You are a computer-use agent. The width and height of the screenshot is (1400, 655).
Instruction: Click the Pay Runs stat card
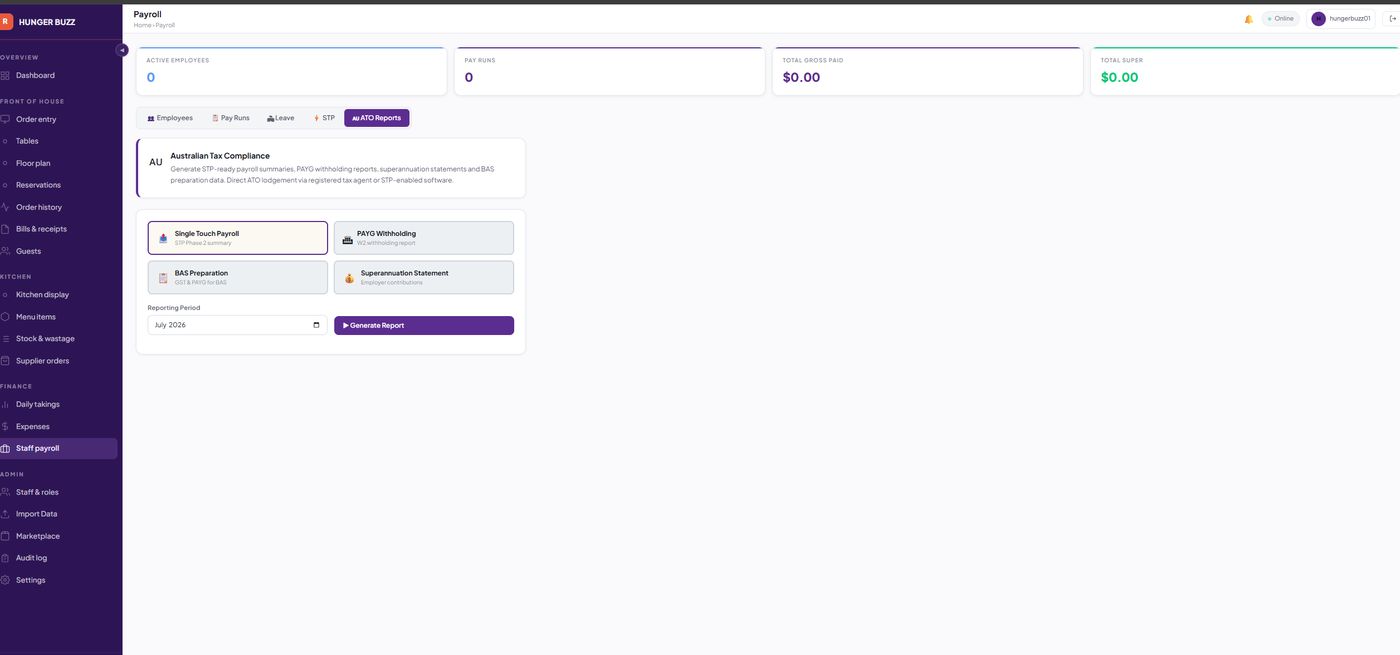[x=610, y=71]
